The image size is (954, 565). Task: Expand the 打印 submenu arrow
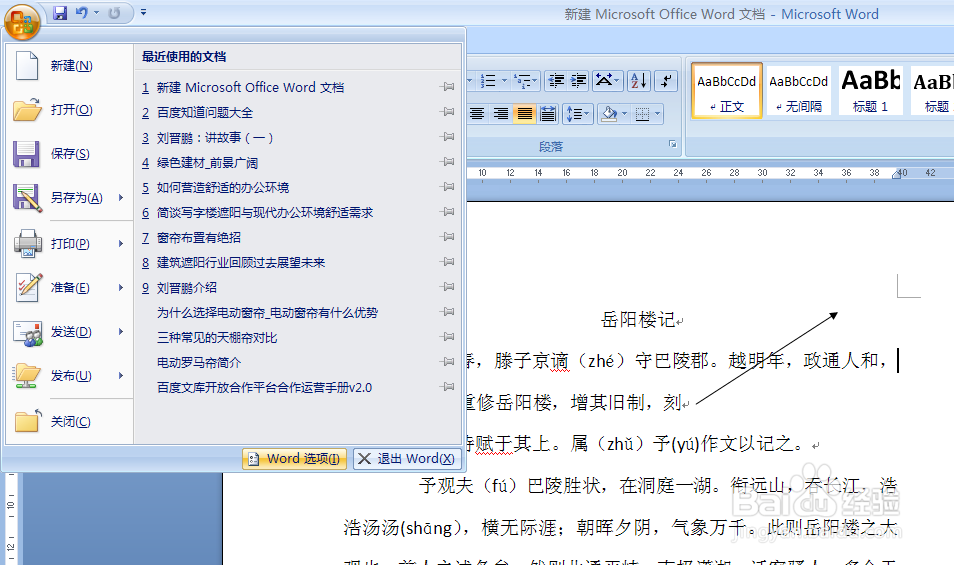pyautogui.click(x=121, y=243)
